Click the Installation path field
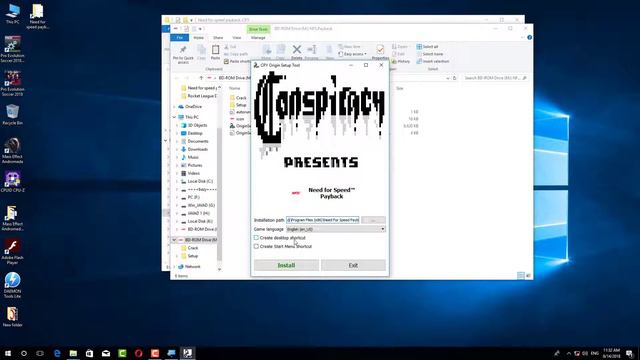The width and height of the screenshot is (640, 360). click(322, 220)
